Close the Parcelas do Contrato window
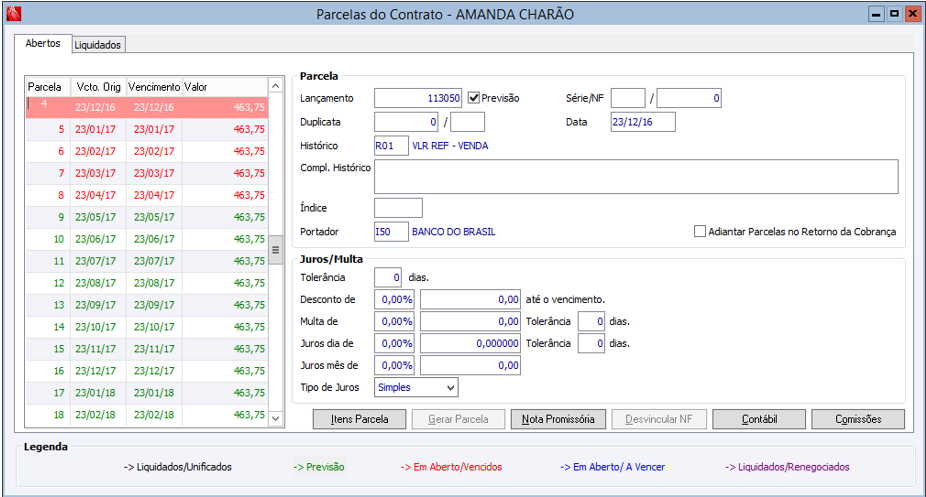Screen dimensions: 926x497 (x=912, y=14)
